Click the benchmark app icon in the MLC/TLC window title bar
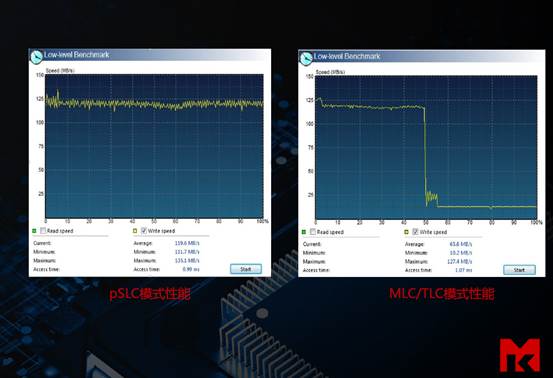 pyautogui.click(x=306, y=58)
